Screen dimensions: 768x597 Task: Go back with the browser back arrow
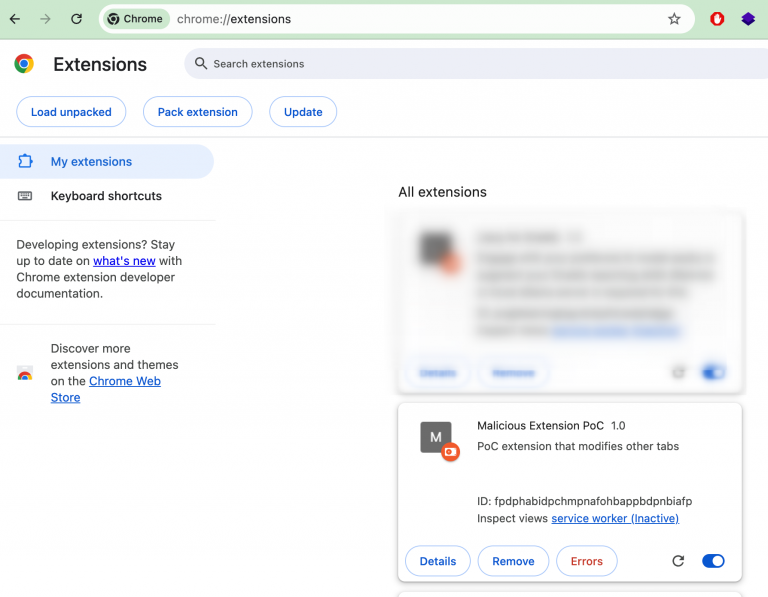point(15,19)
